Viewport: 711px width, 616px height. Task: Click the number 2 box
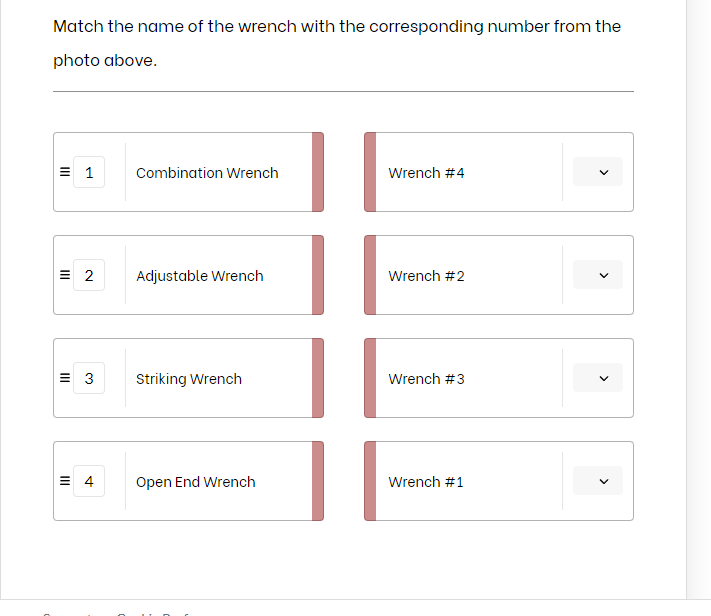click(x=89, y=275)
